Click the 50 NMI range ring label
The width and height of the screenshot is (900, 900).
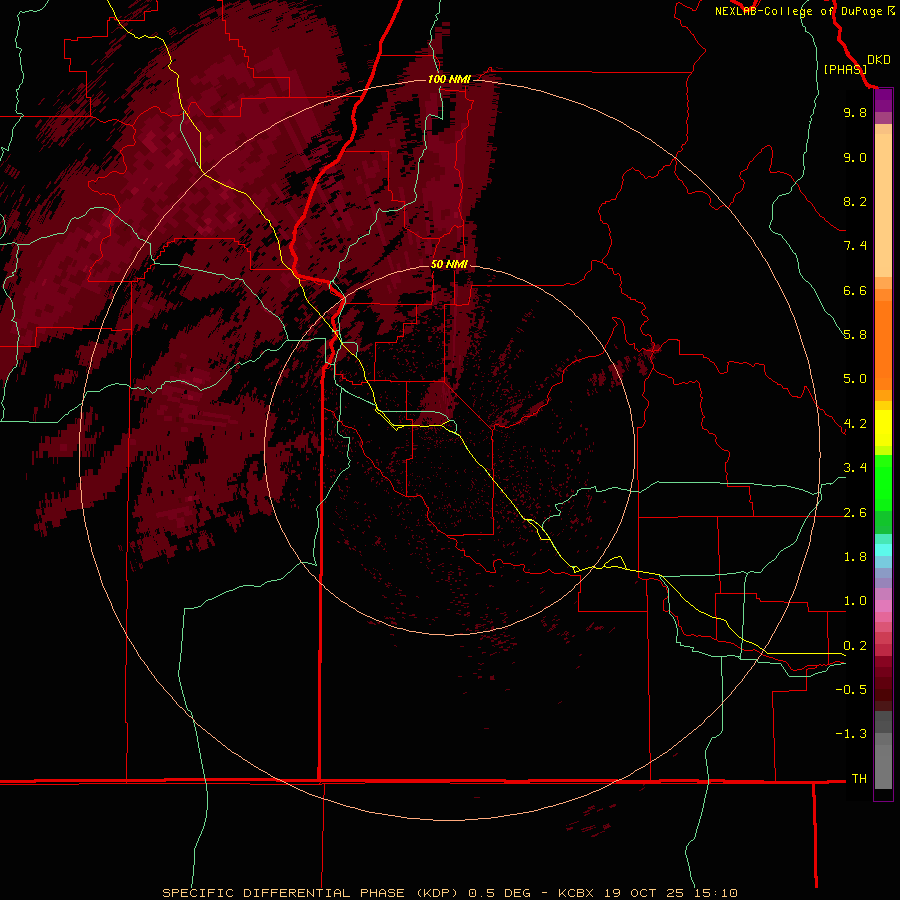(449, 264)
